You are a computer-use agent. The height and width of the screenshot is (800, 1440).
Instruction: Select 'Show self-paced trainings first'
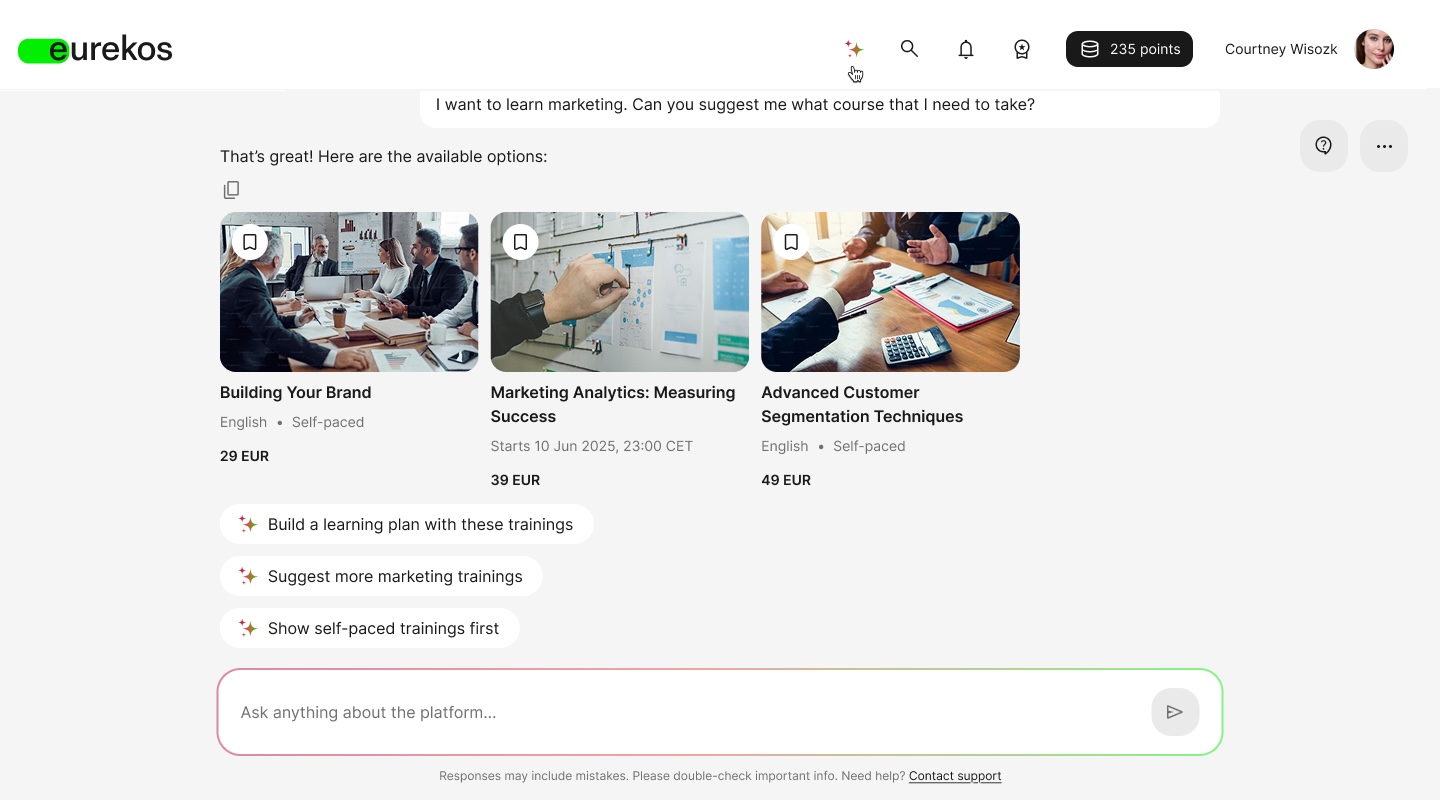tap(369, 628)
